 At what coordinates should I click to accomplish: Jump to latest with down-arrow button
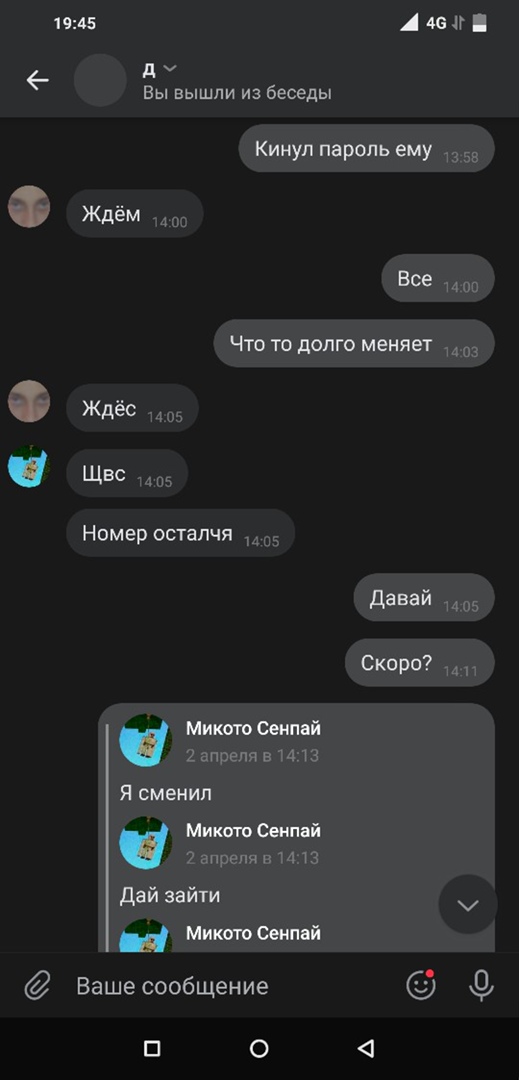(468, 905)
